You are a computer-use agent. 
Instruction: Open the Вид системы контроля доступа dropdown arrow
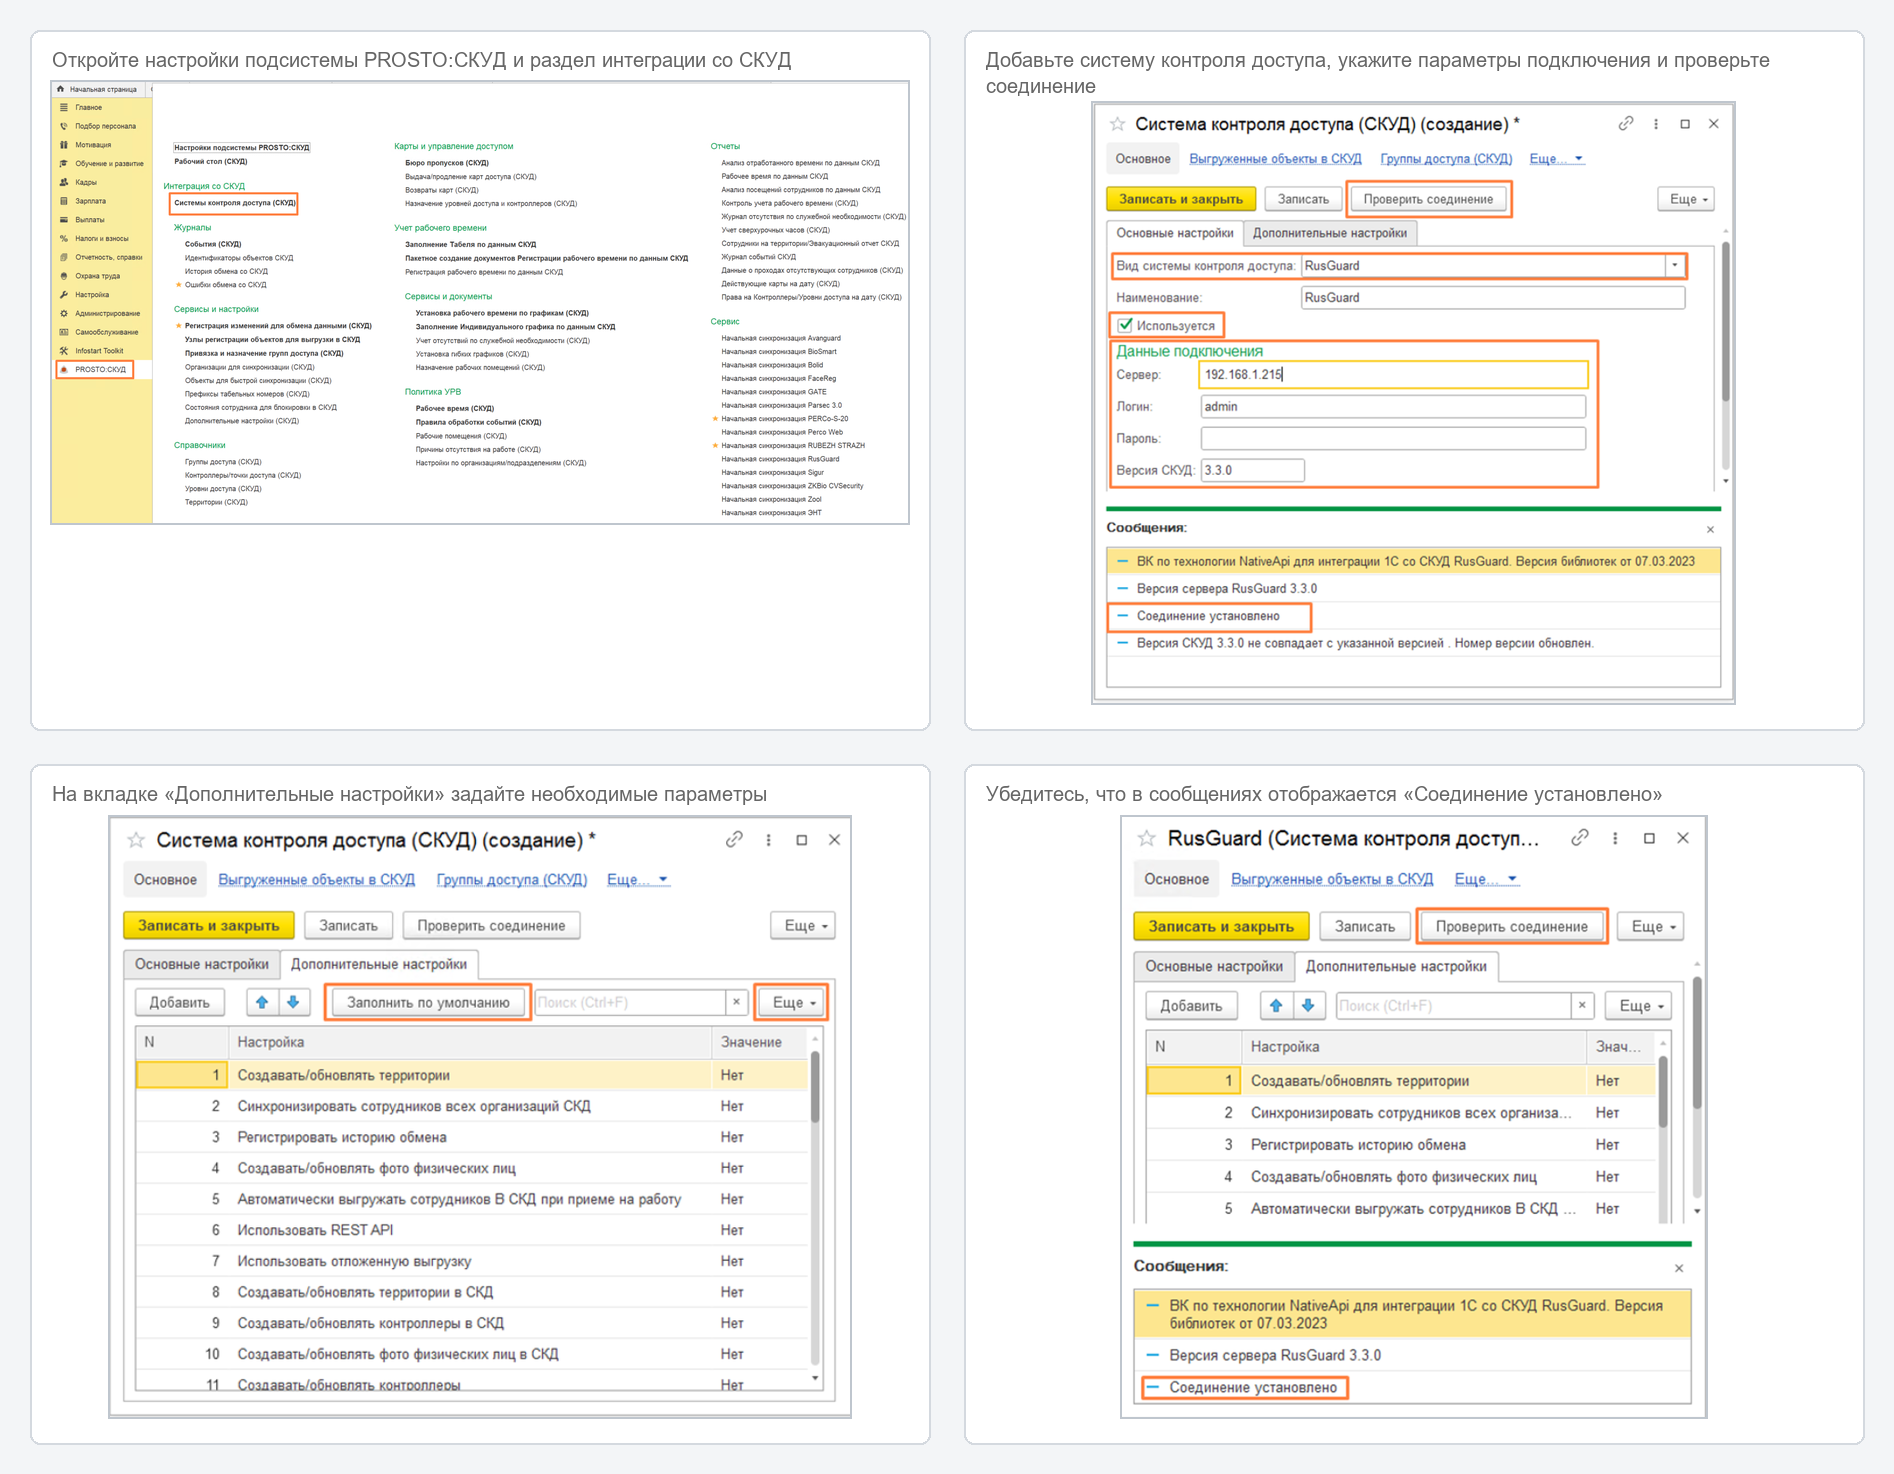tap(1674, 266)
